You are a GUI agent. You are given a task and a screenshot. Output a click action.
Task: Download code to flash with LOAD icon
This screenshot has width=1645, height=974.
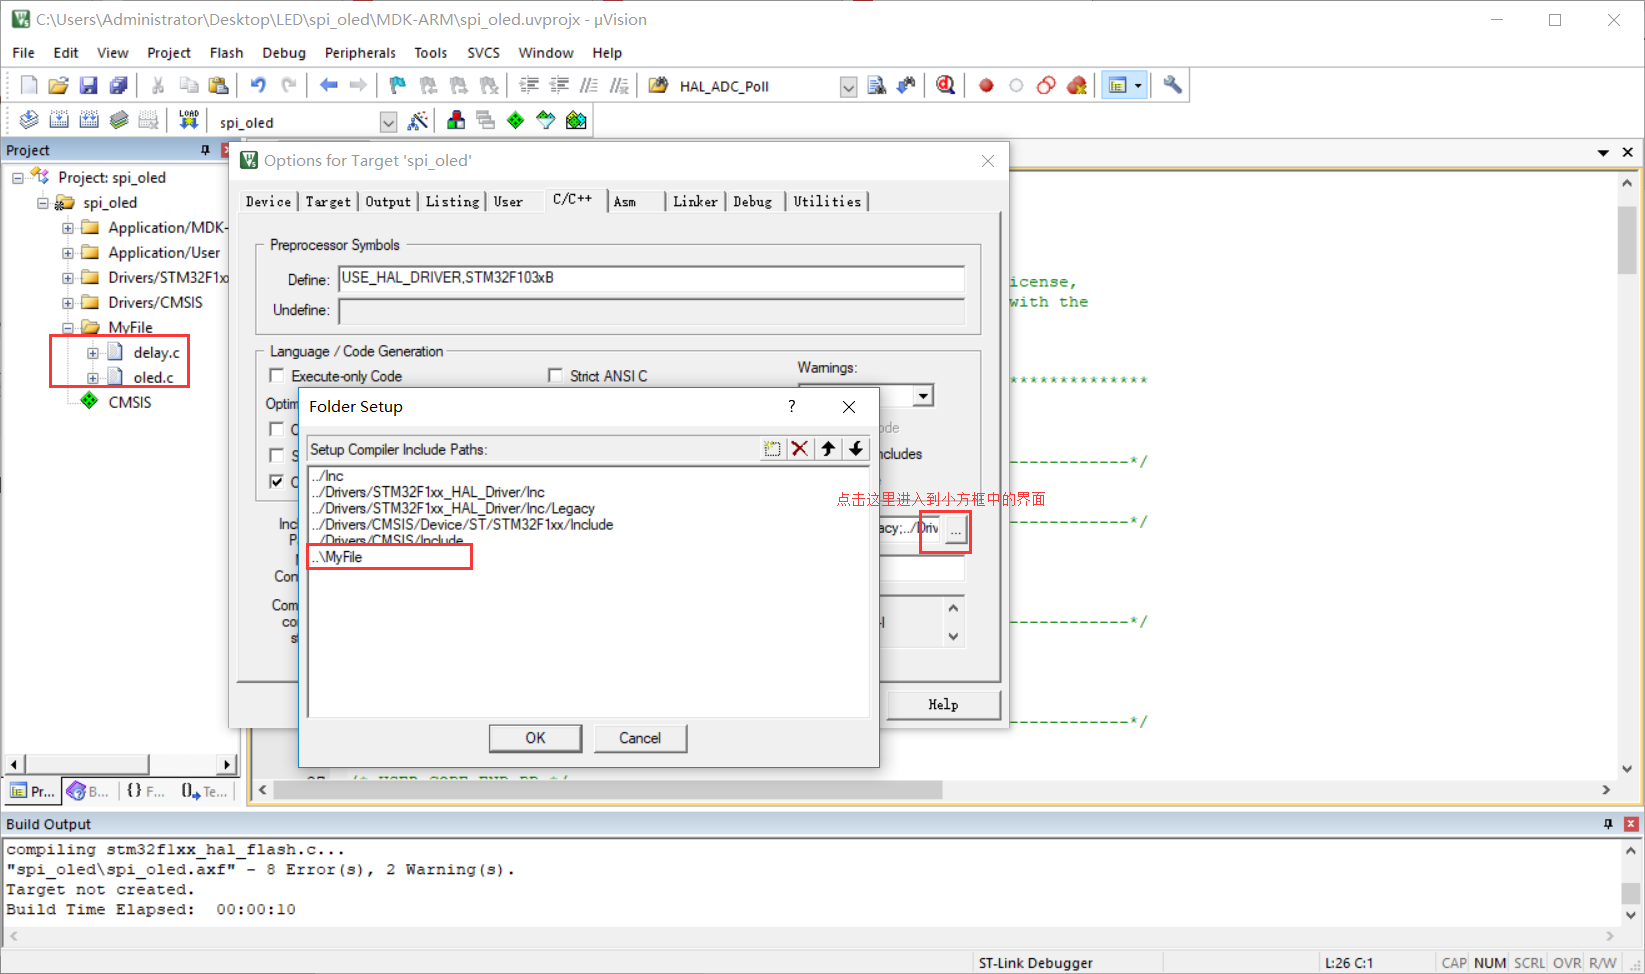coord(188,121)
